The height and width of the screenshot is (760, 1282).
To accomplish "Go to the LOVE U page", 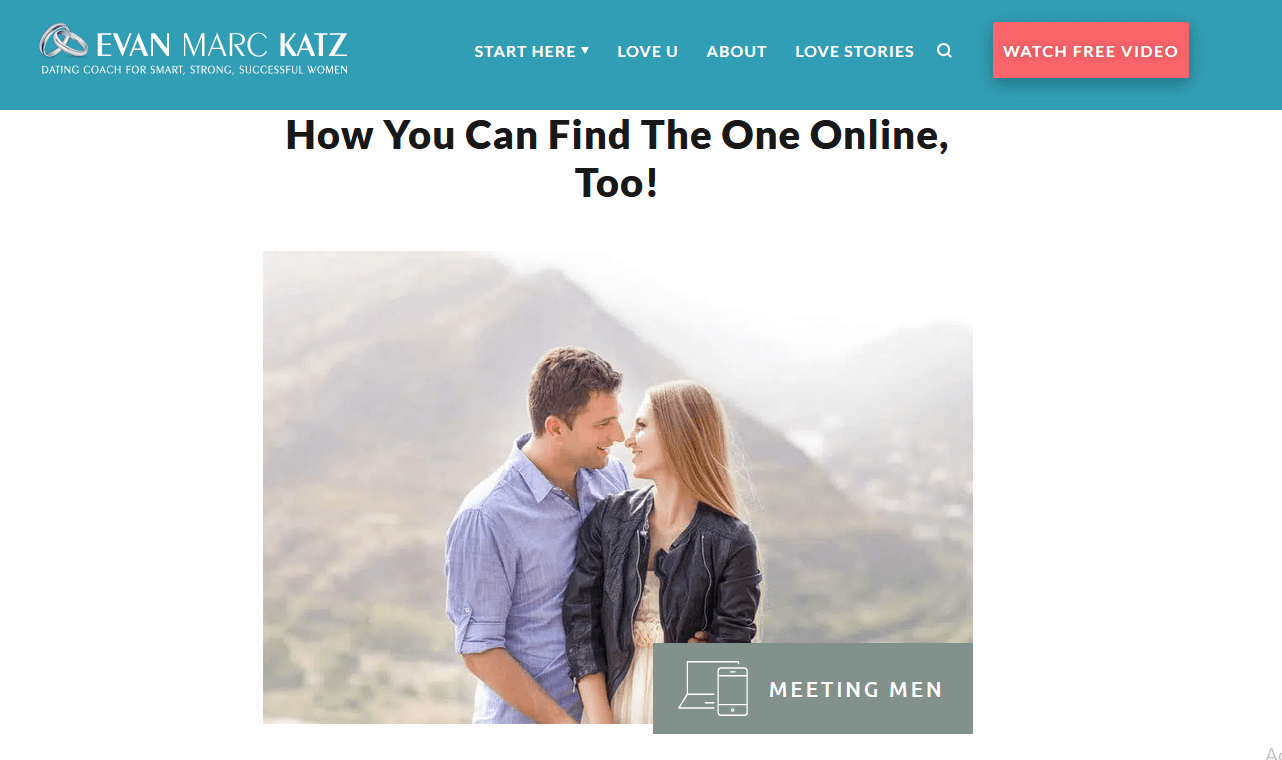I will [x=647, y=51].
